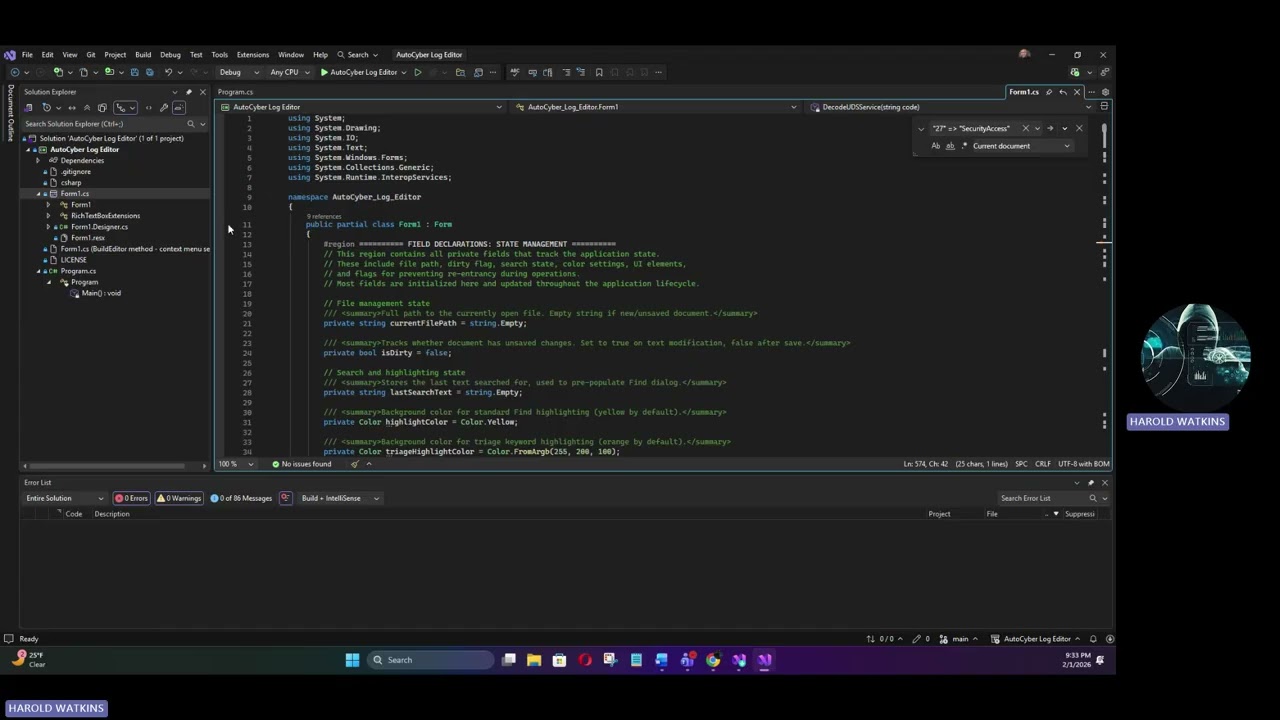Toggle Match case in Find box
The width and height of the screenshot is (1280, 720).
(x=936, y=146)
